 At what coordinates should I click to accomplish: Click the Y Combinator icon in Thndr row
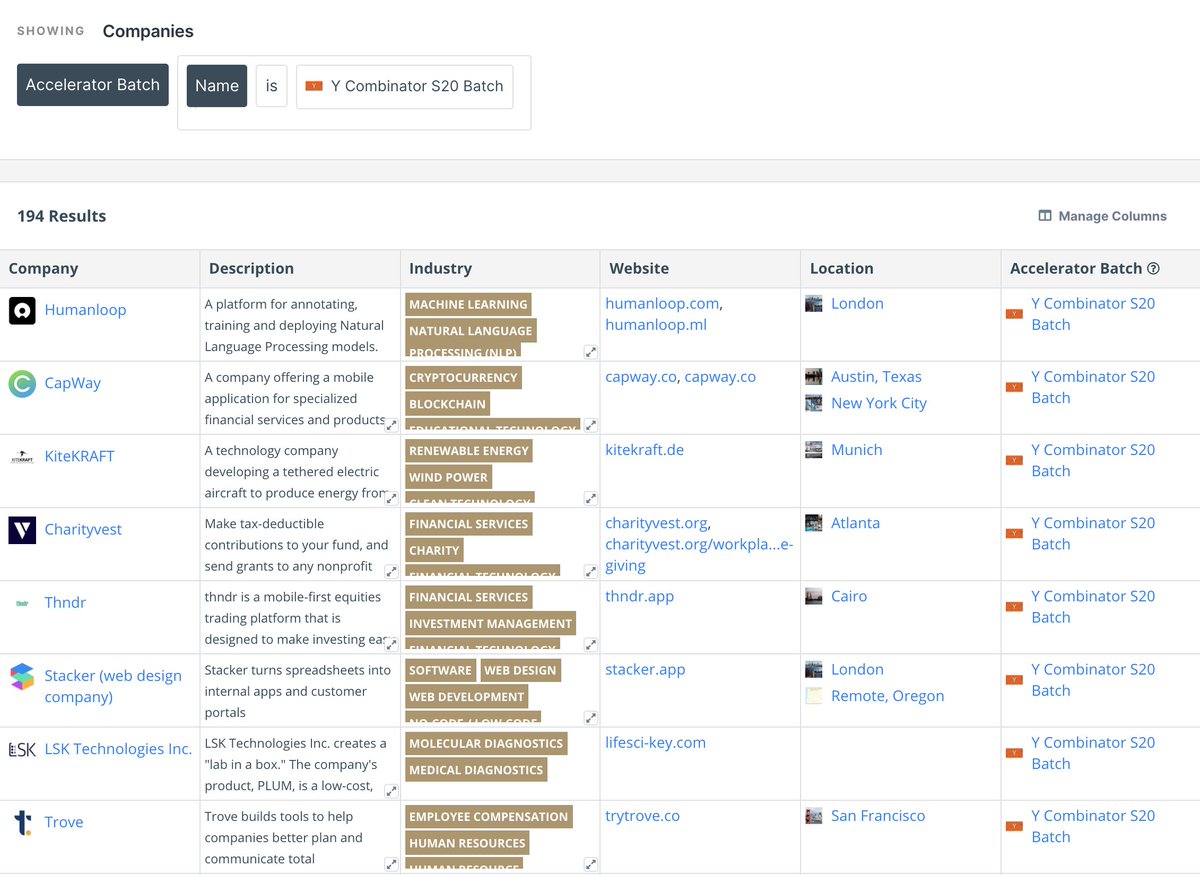(1014, 607)
